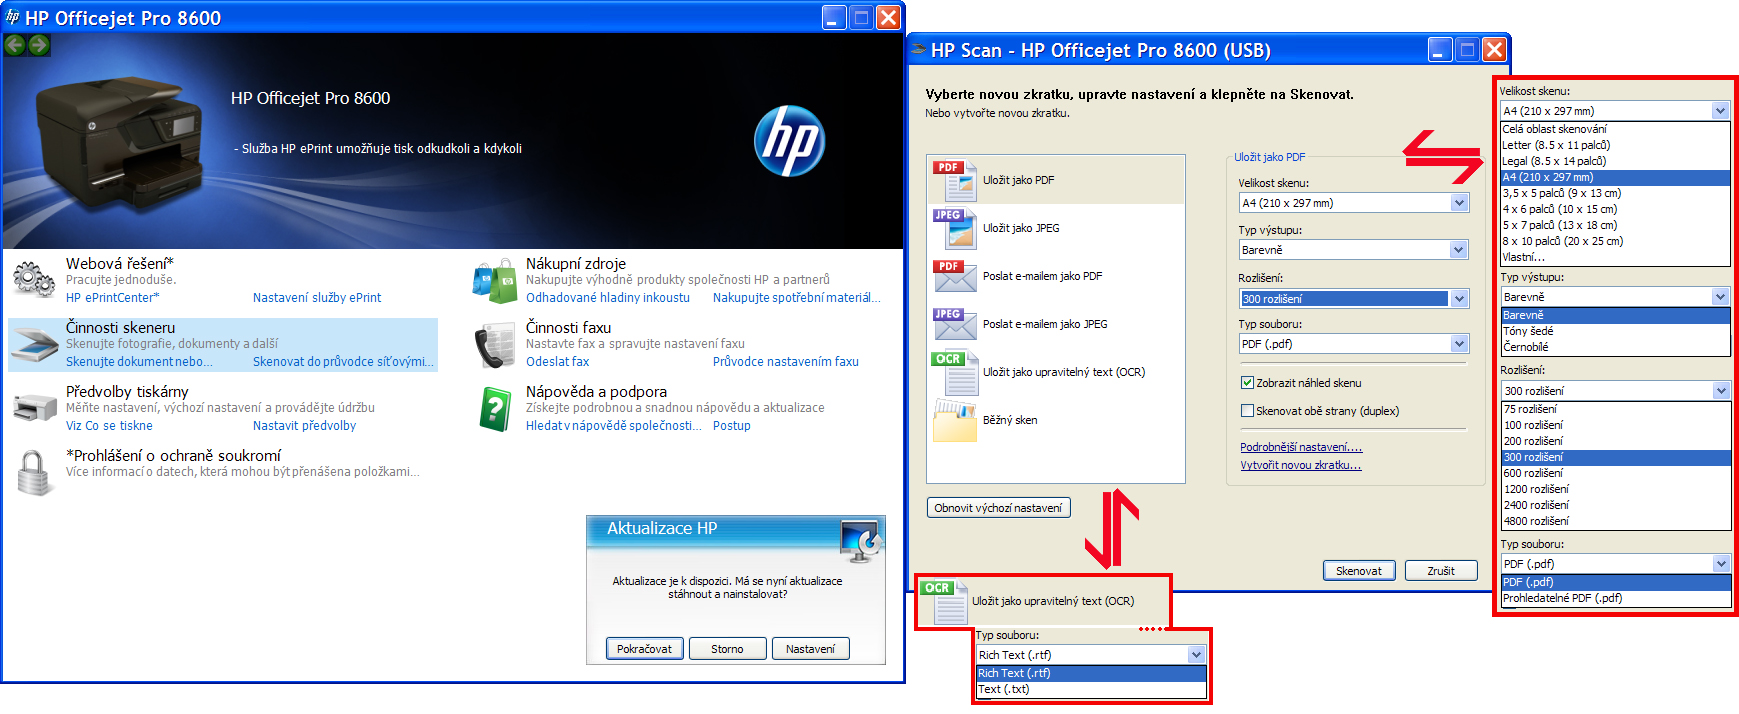1739x714 pixels.
Task: Click the printer icon for Předvolby tiskárny
Action: tap(35, 408)
